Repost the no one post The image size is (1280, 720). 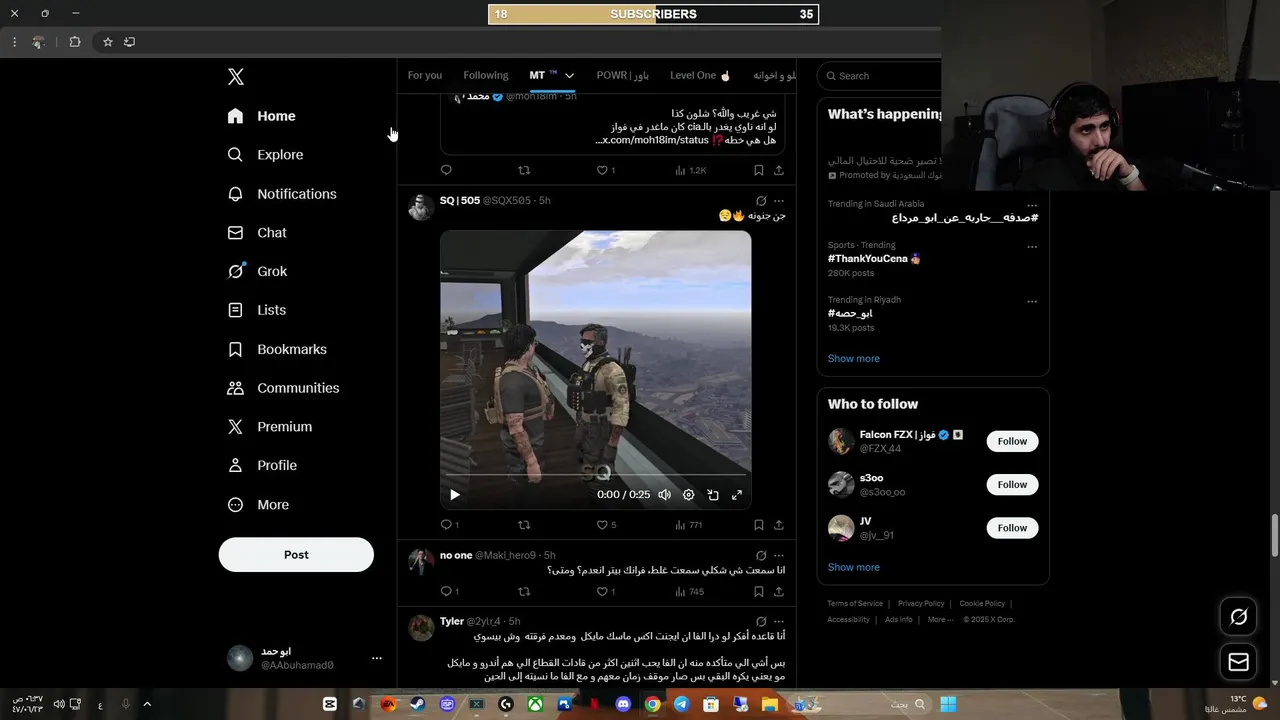coord(524,592)
